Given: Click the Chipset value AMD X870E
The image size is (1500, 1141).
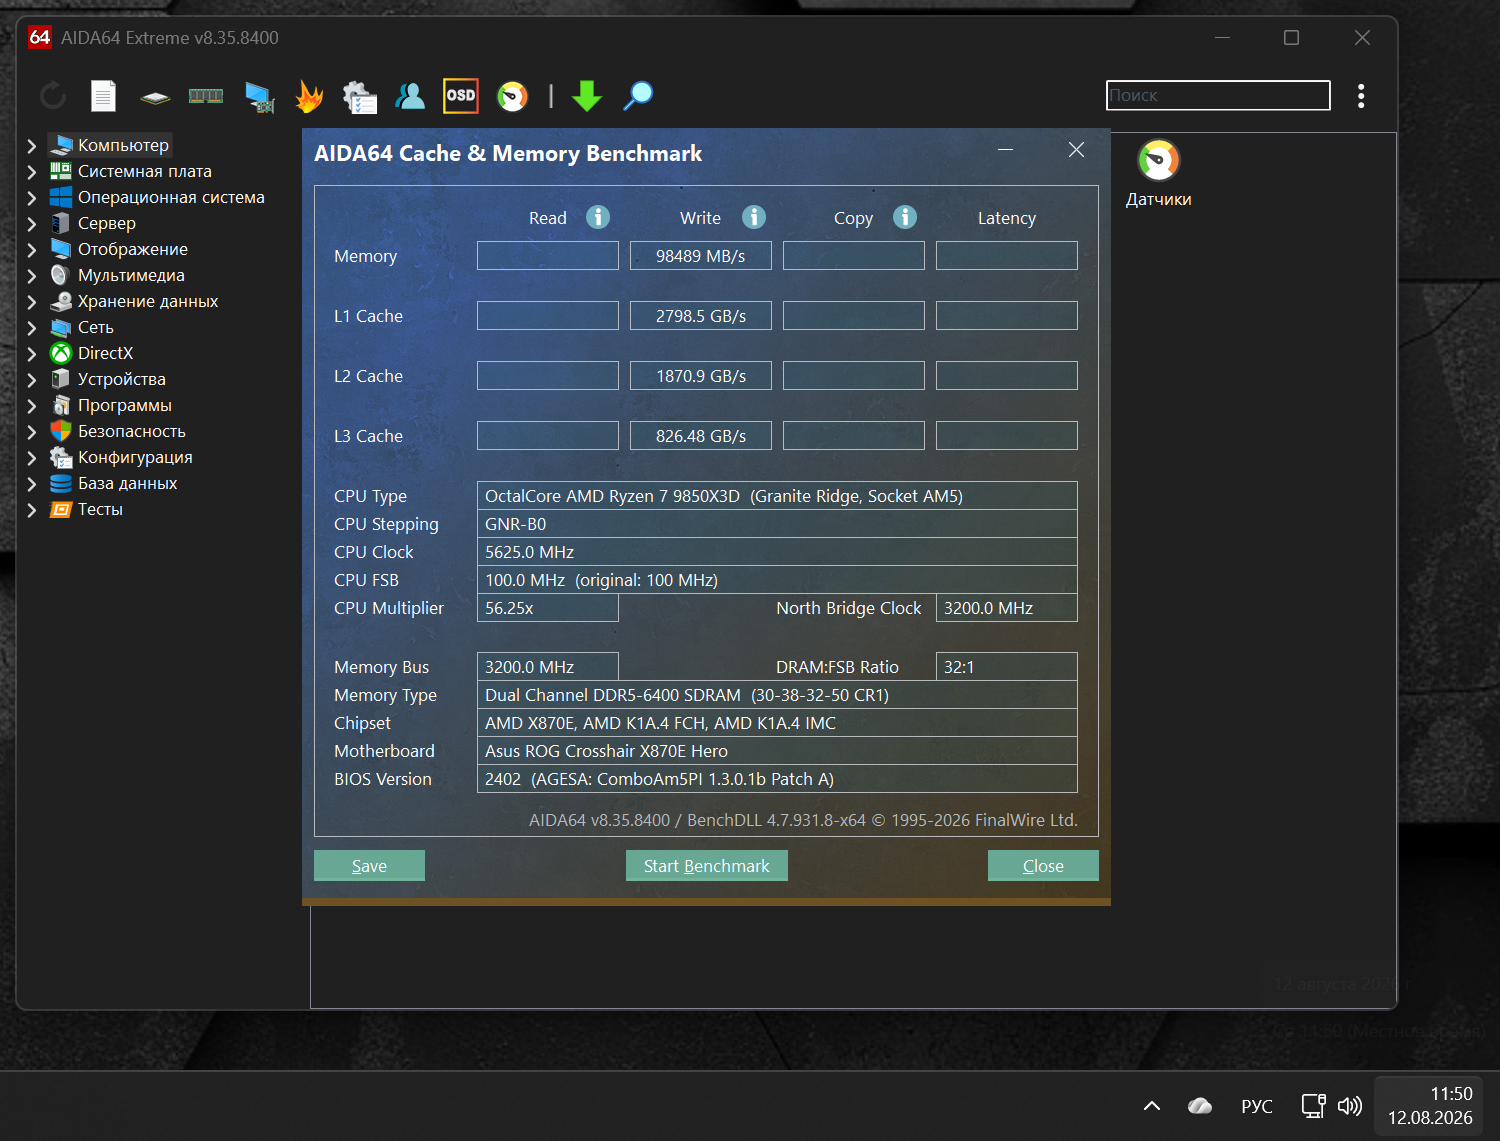Looking at the screenshot, I should tap(777, 723).
